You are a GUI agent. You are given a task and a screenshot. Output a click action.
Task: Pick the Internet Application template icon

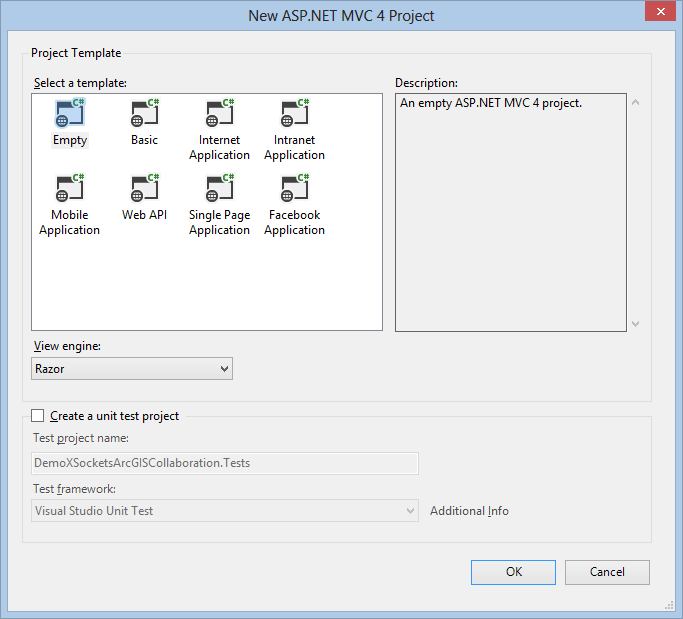pyautogui.click(x=220, y=112)
